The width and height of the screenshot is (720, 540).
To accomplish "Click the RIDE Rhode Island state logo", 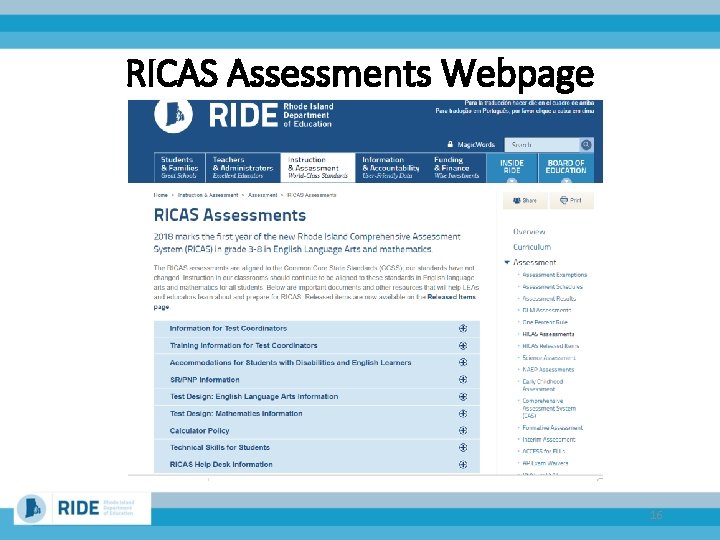I will (173, 115).
